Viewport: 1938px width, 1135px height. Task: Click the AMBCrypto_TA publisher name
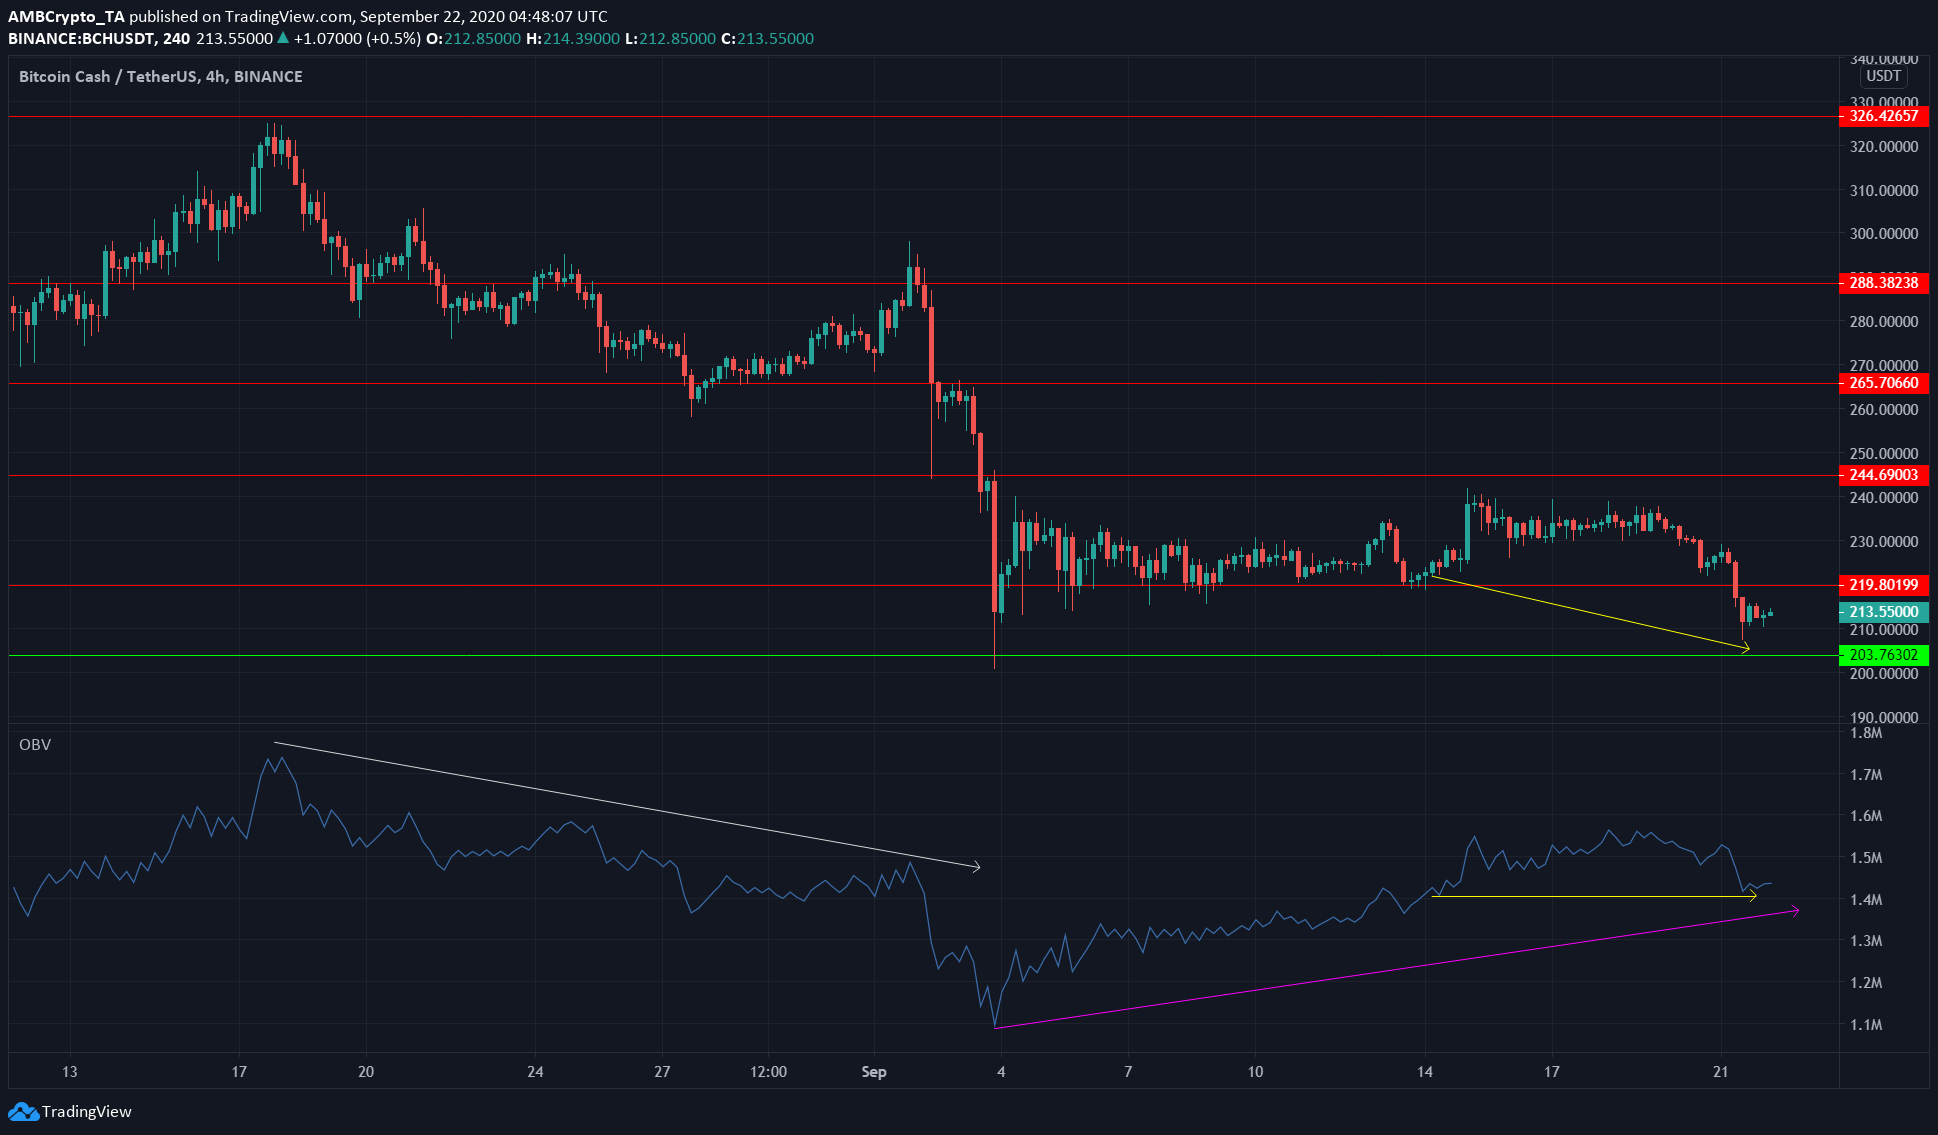(66, 17)
